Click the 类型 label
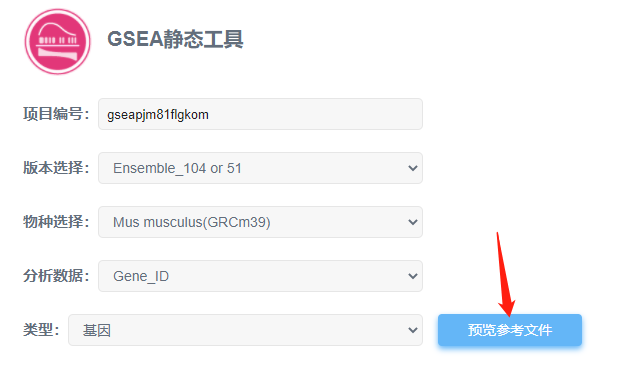 coord(41,330)
